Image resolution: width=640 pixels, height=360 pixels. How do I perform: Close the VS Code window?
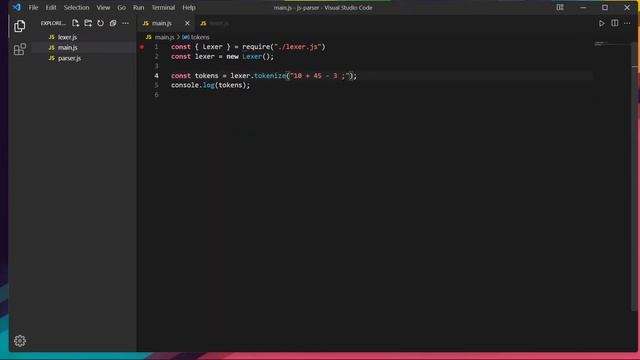627,7
